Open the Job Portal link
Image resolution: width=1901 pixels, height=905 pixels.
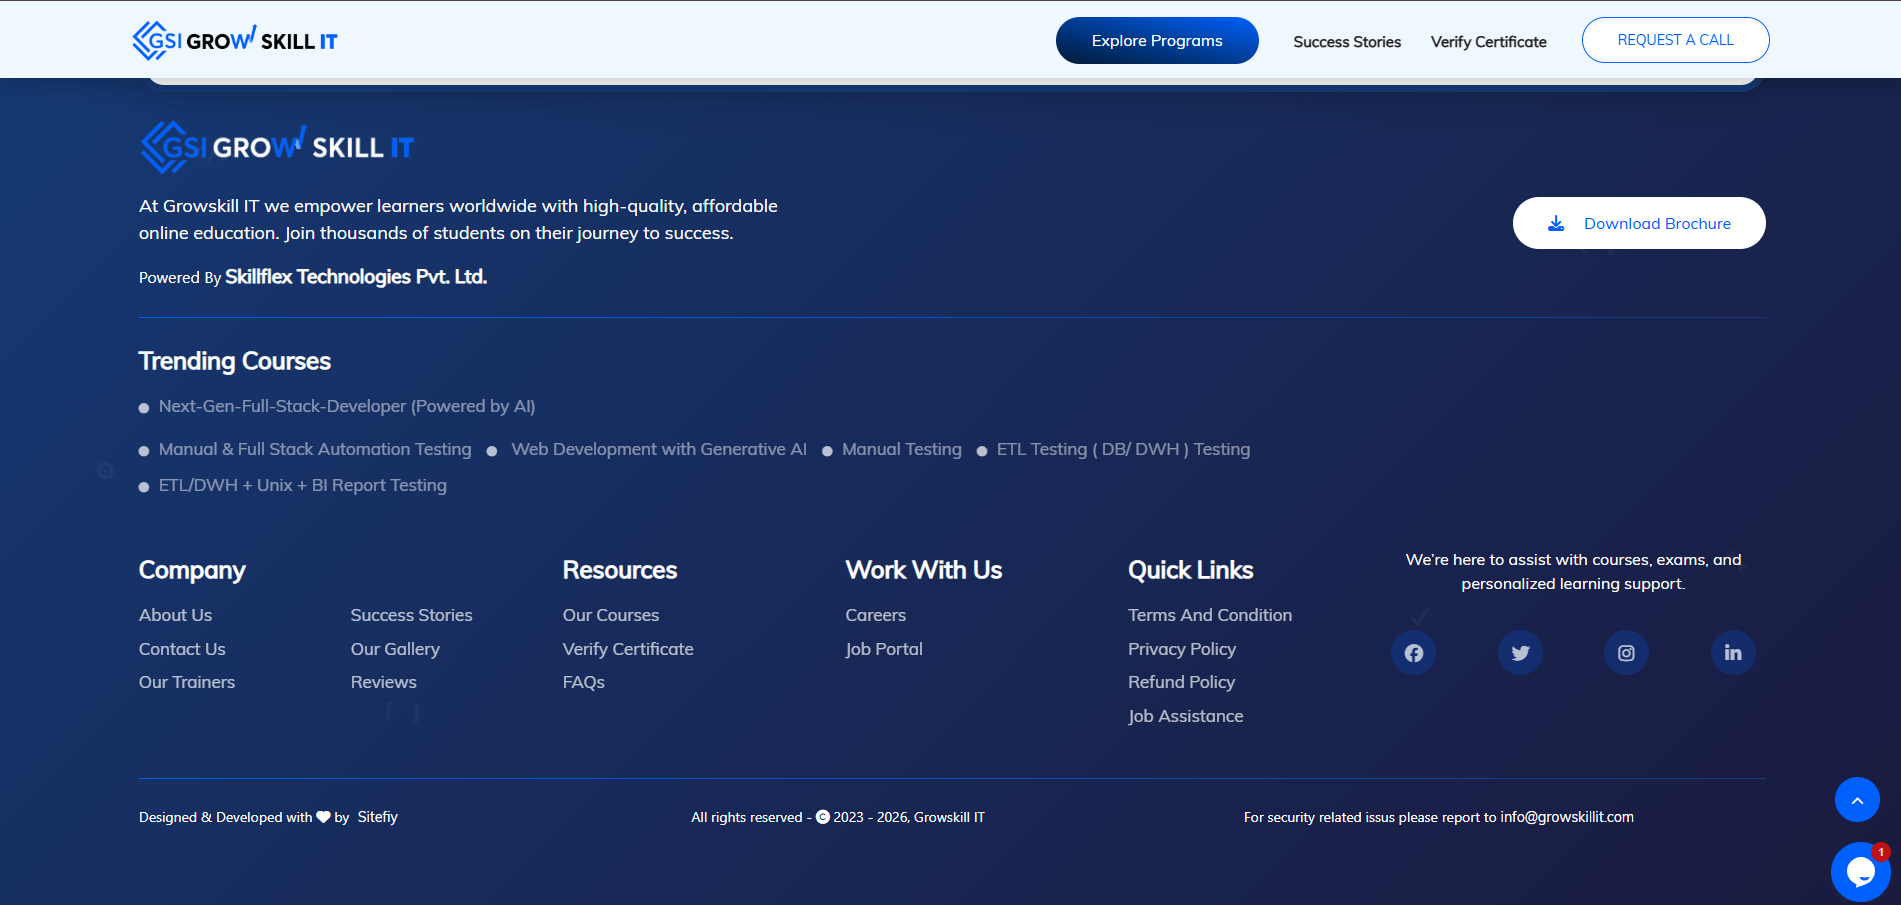883,650
